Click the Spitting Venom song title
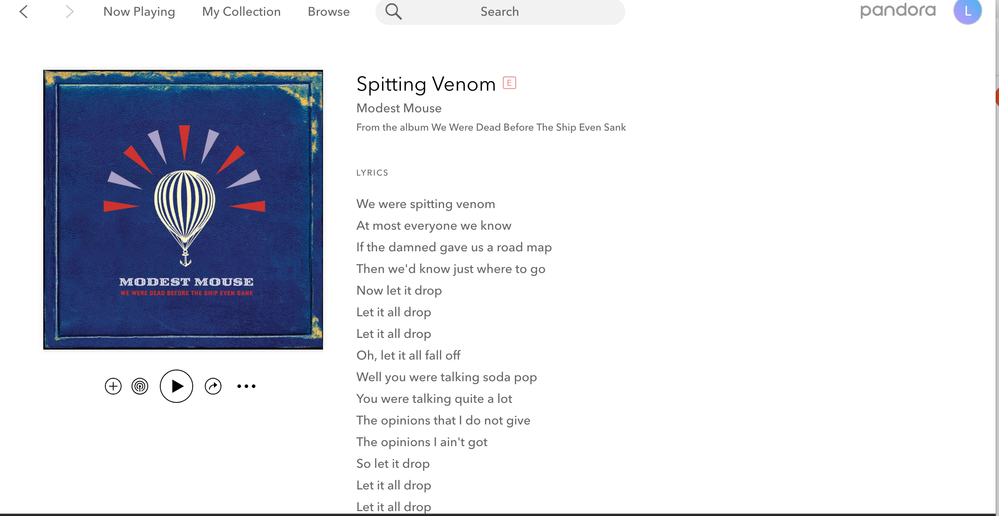The image size is (999, 516). 426,84
